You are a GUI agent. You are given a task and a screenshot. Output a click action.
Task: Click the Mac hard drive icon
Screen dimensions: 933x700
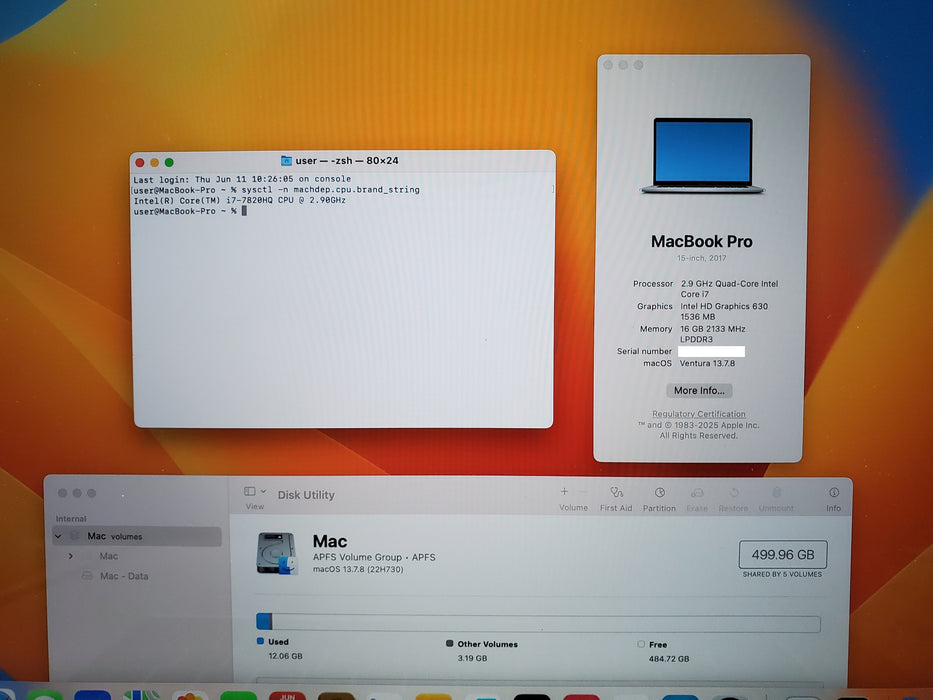277,554
